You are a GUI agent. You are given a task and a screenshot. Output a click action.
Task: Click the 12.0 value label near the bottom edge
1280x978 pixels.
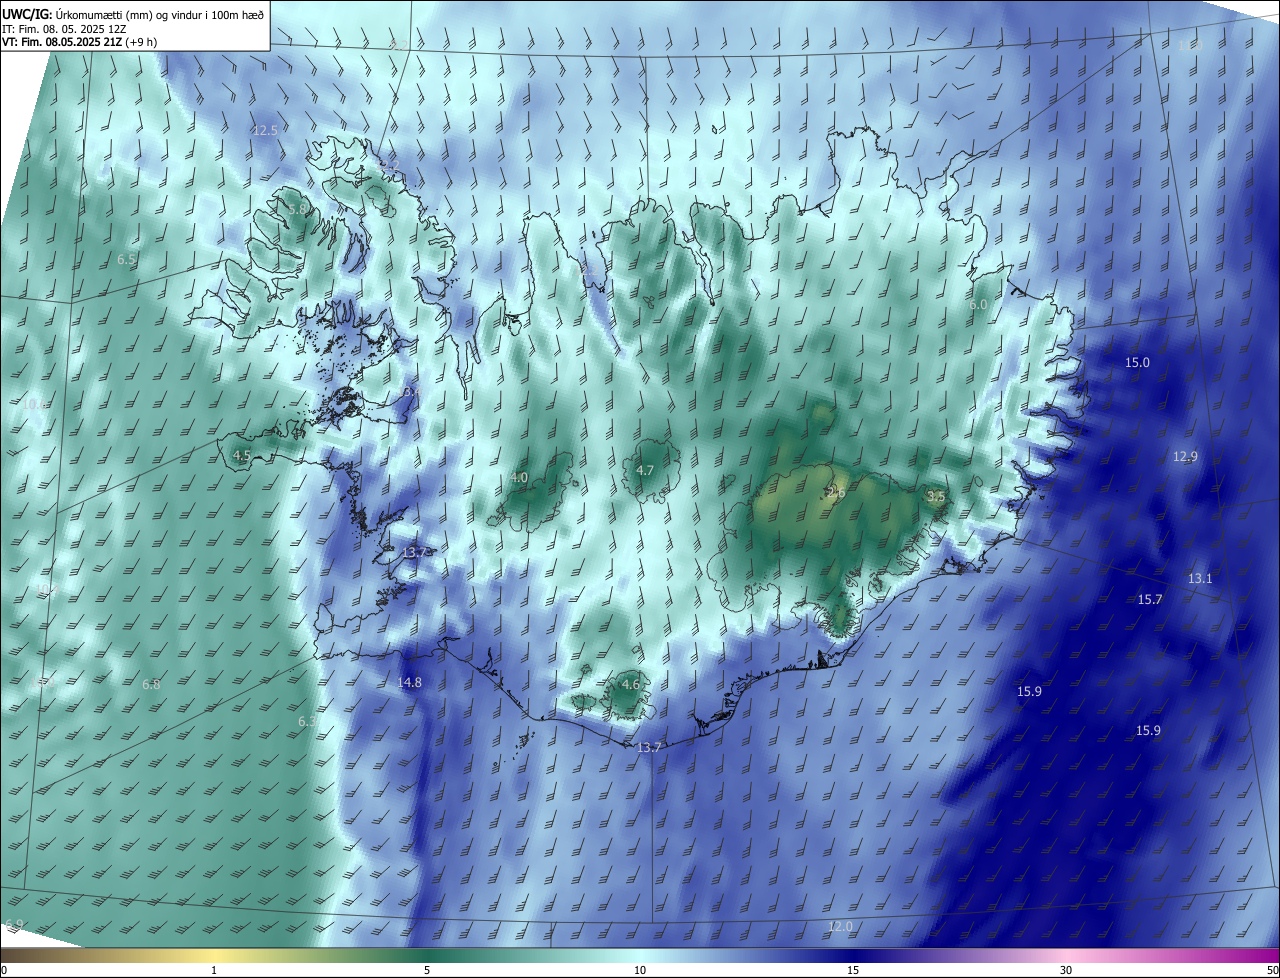click(x=840, y=927)
